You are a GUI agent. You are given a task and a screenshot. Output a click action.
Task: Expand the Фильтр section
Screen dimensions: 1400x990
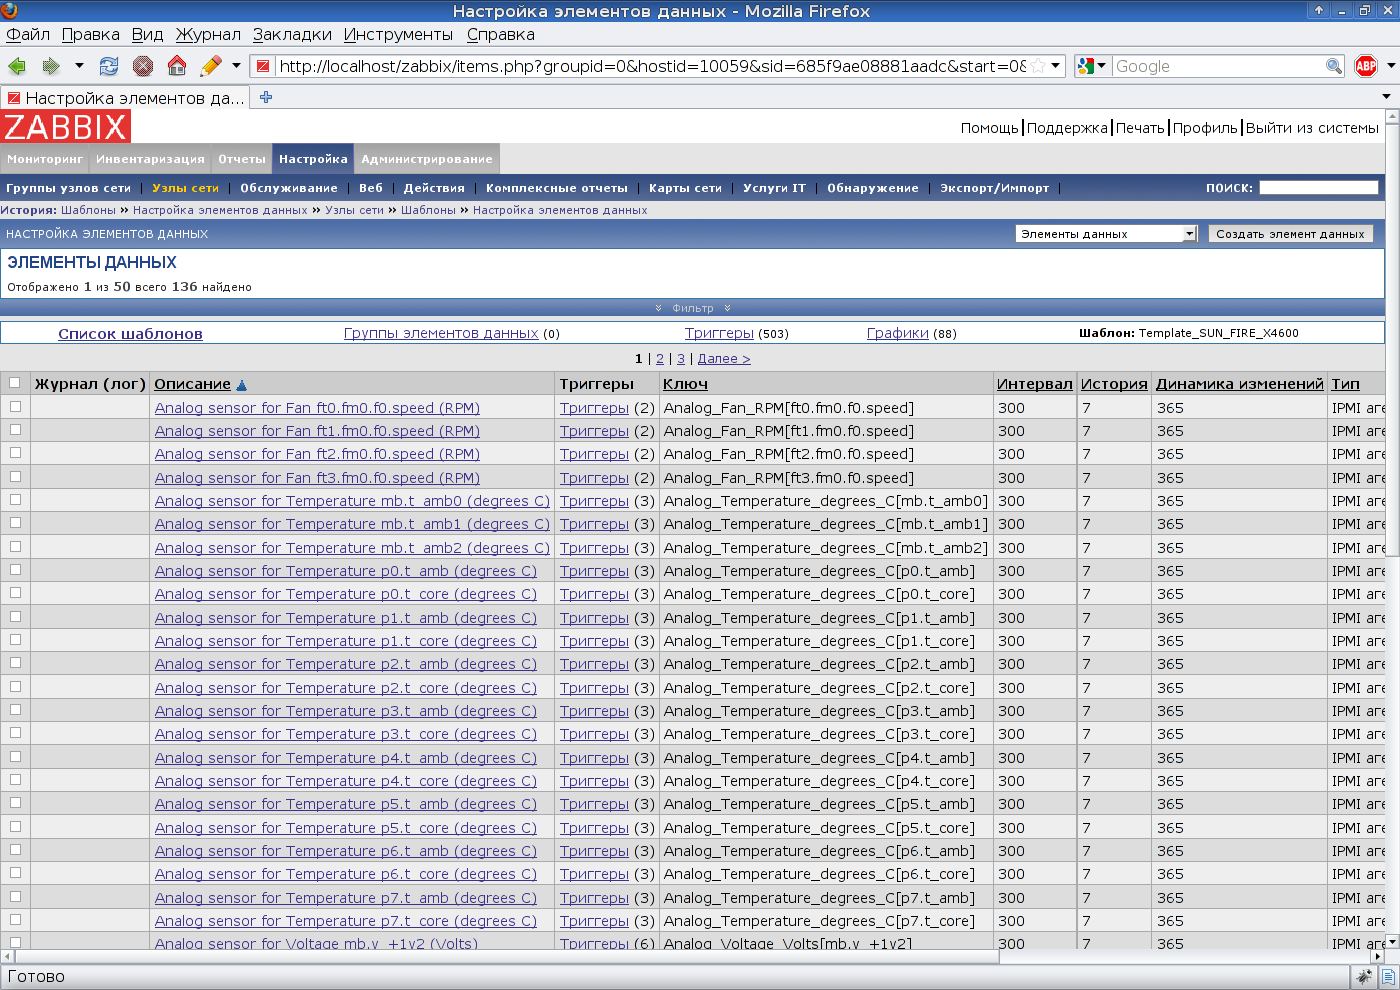click(x=693, y=308)
